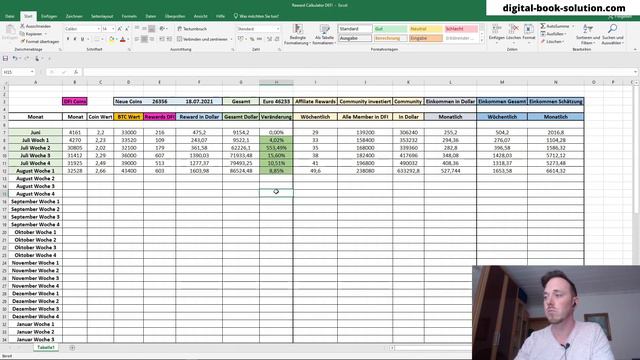Open the font name dropdown

pos(98,29)
